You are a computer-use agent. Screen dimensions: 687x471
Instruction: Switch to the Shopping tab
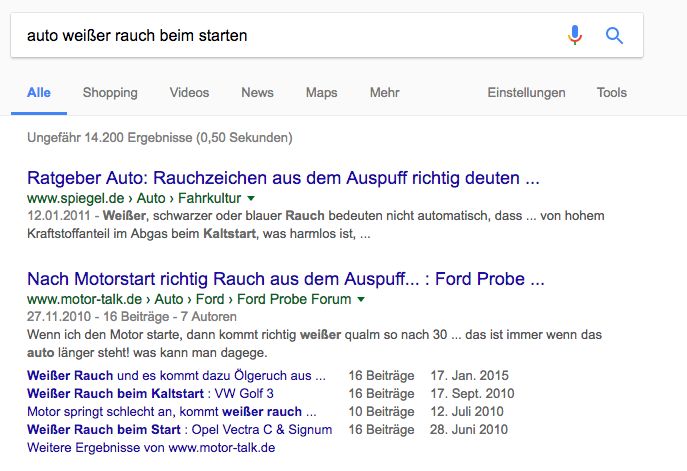pos(110,93)
